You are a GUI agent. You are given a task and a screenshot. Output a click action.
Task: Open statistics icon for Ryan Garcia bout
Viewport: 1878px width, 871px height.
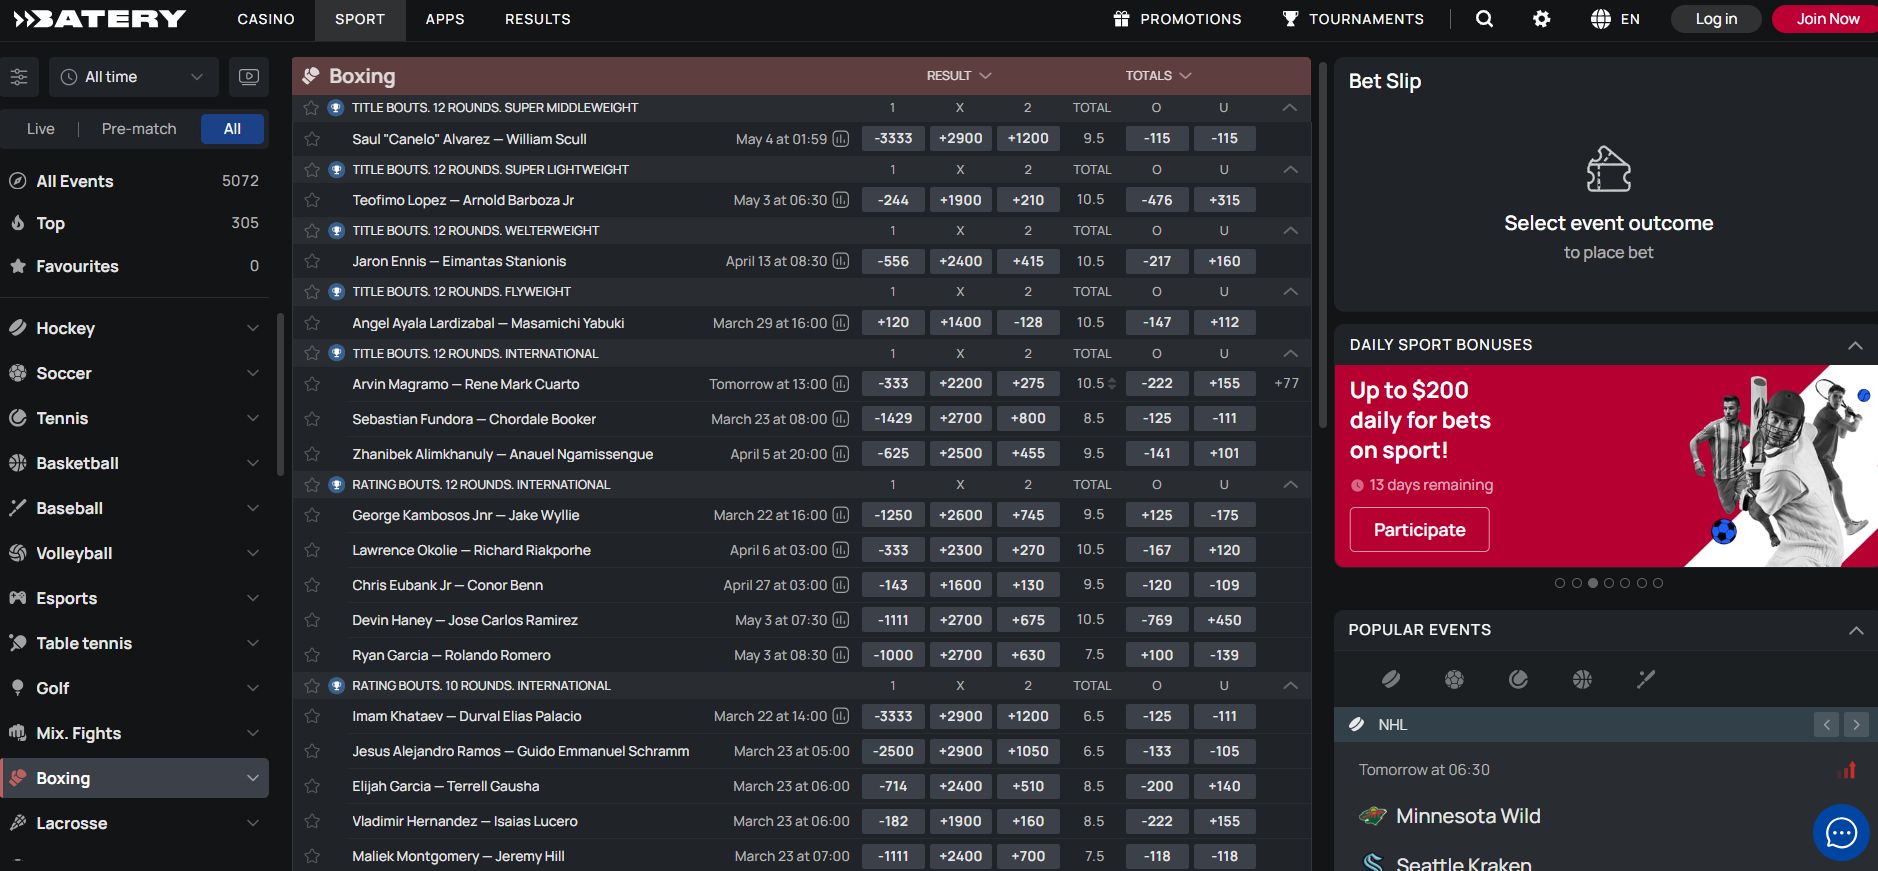pyautogui.click(x=841, y=655)
